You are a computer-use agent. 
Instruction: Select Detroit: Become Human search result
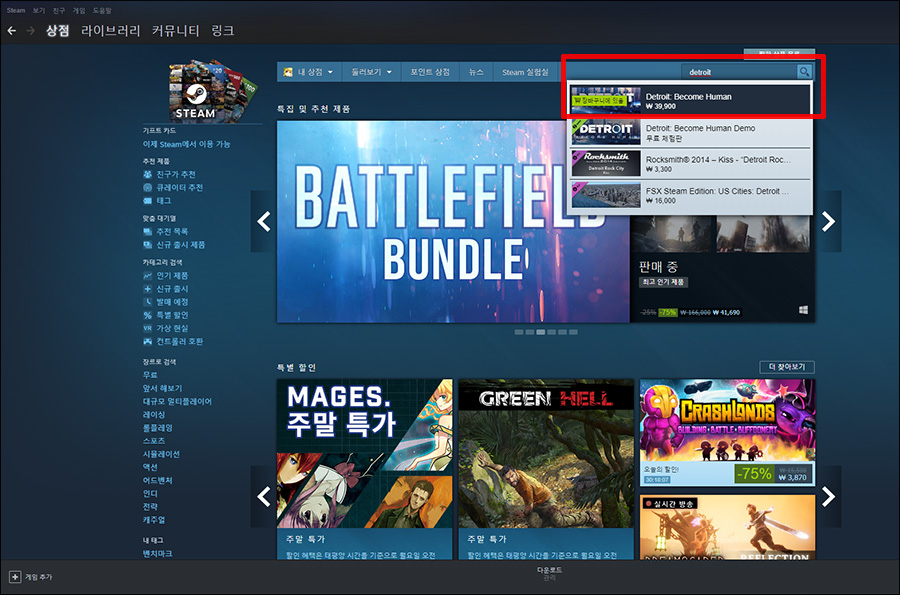tap(691, 100)
